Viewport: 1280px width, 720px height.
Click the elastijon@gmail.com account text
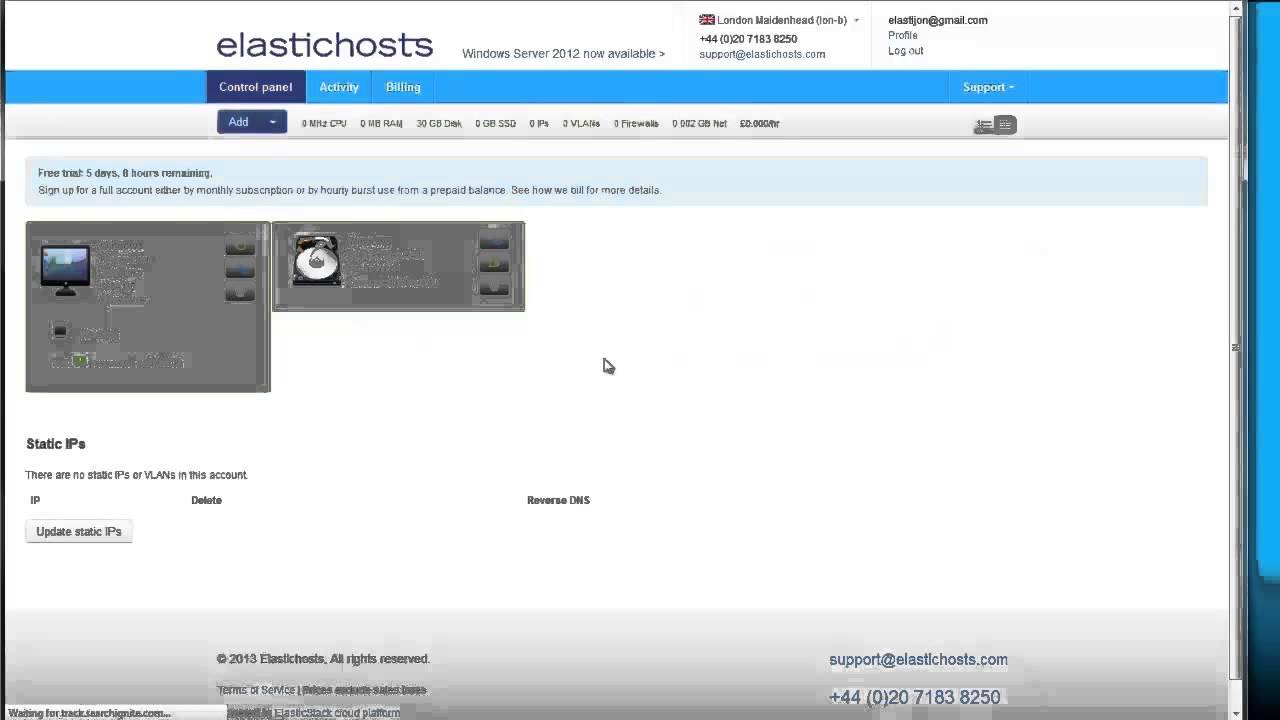coord(938,20)
